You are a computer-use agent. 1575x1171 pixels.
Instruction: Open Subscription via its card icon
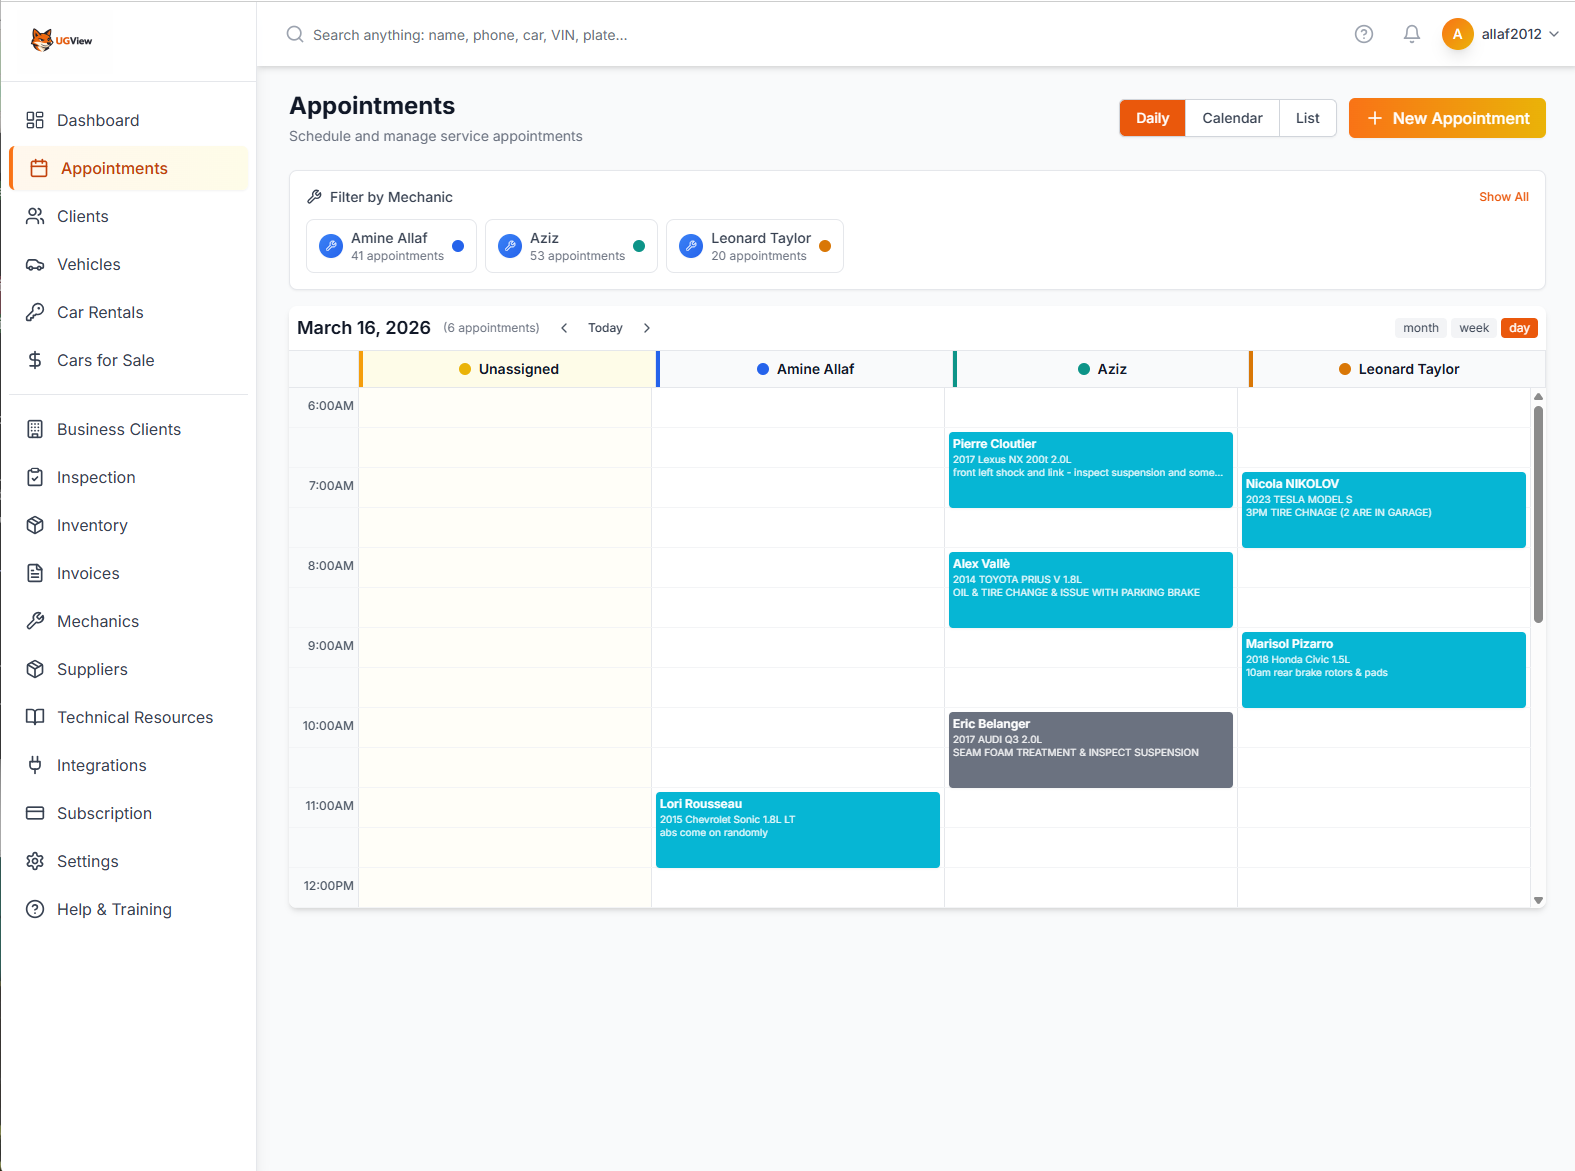35,813
